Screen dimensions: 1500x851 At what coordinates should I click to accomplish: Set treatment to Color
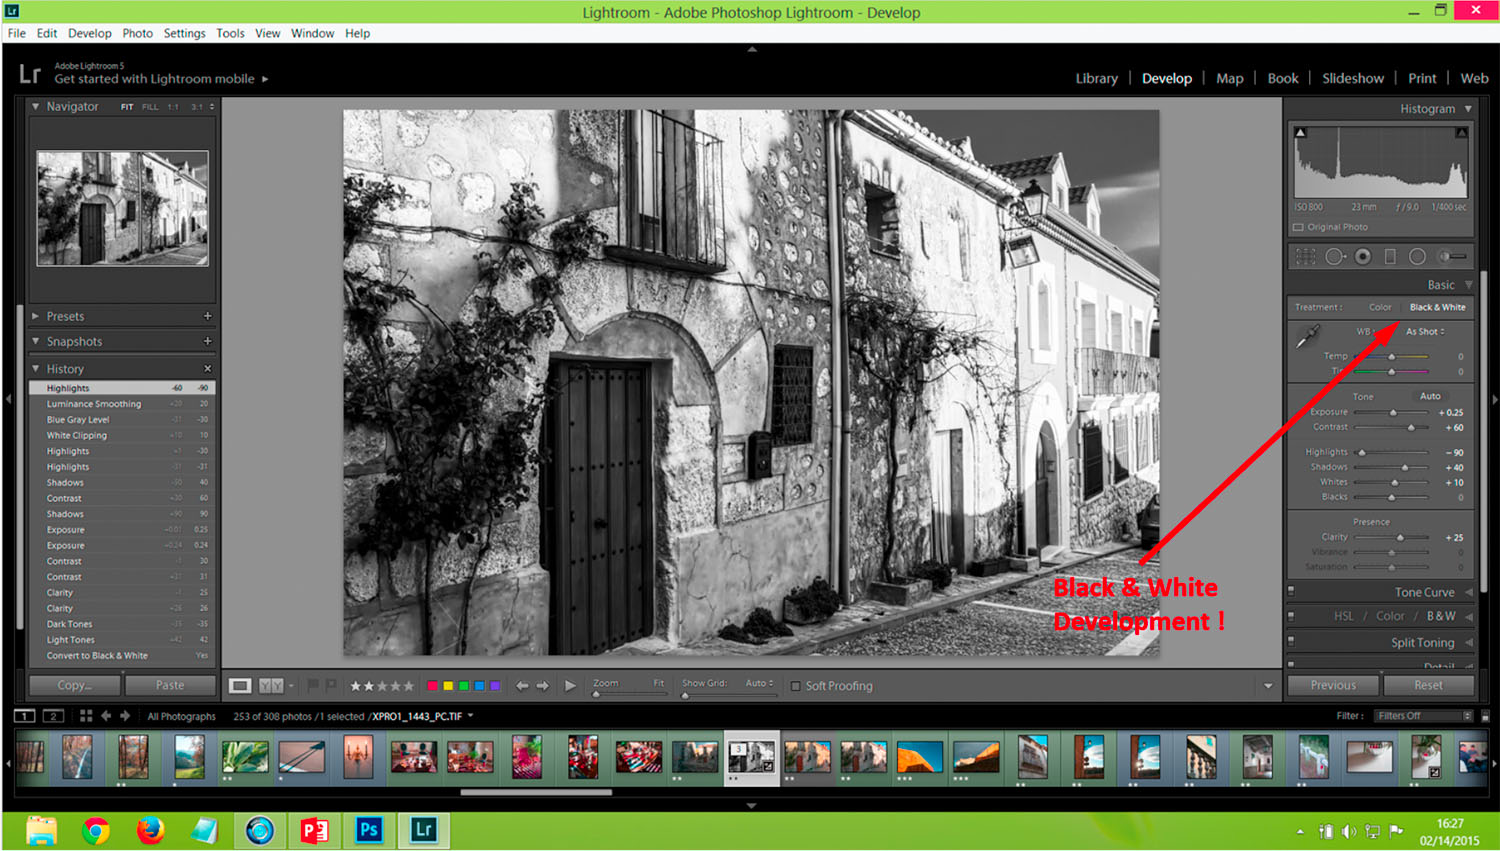click(1380, 307)
